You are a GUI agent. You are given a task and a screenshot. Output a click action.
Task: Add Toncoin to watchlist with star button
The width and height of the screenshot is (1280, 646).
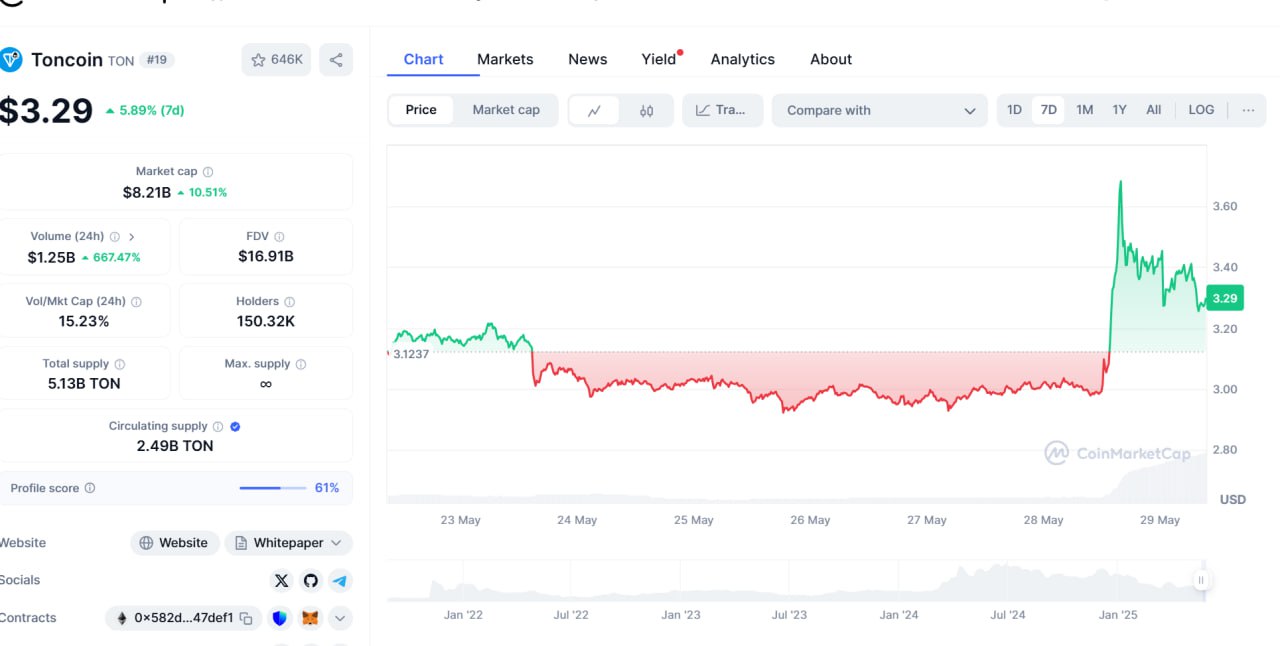pyautogui.click(x=276, y=60)
